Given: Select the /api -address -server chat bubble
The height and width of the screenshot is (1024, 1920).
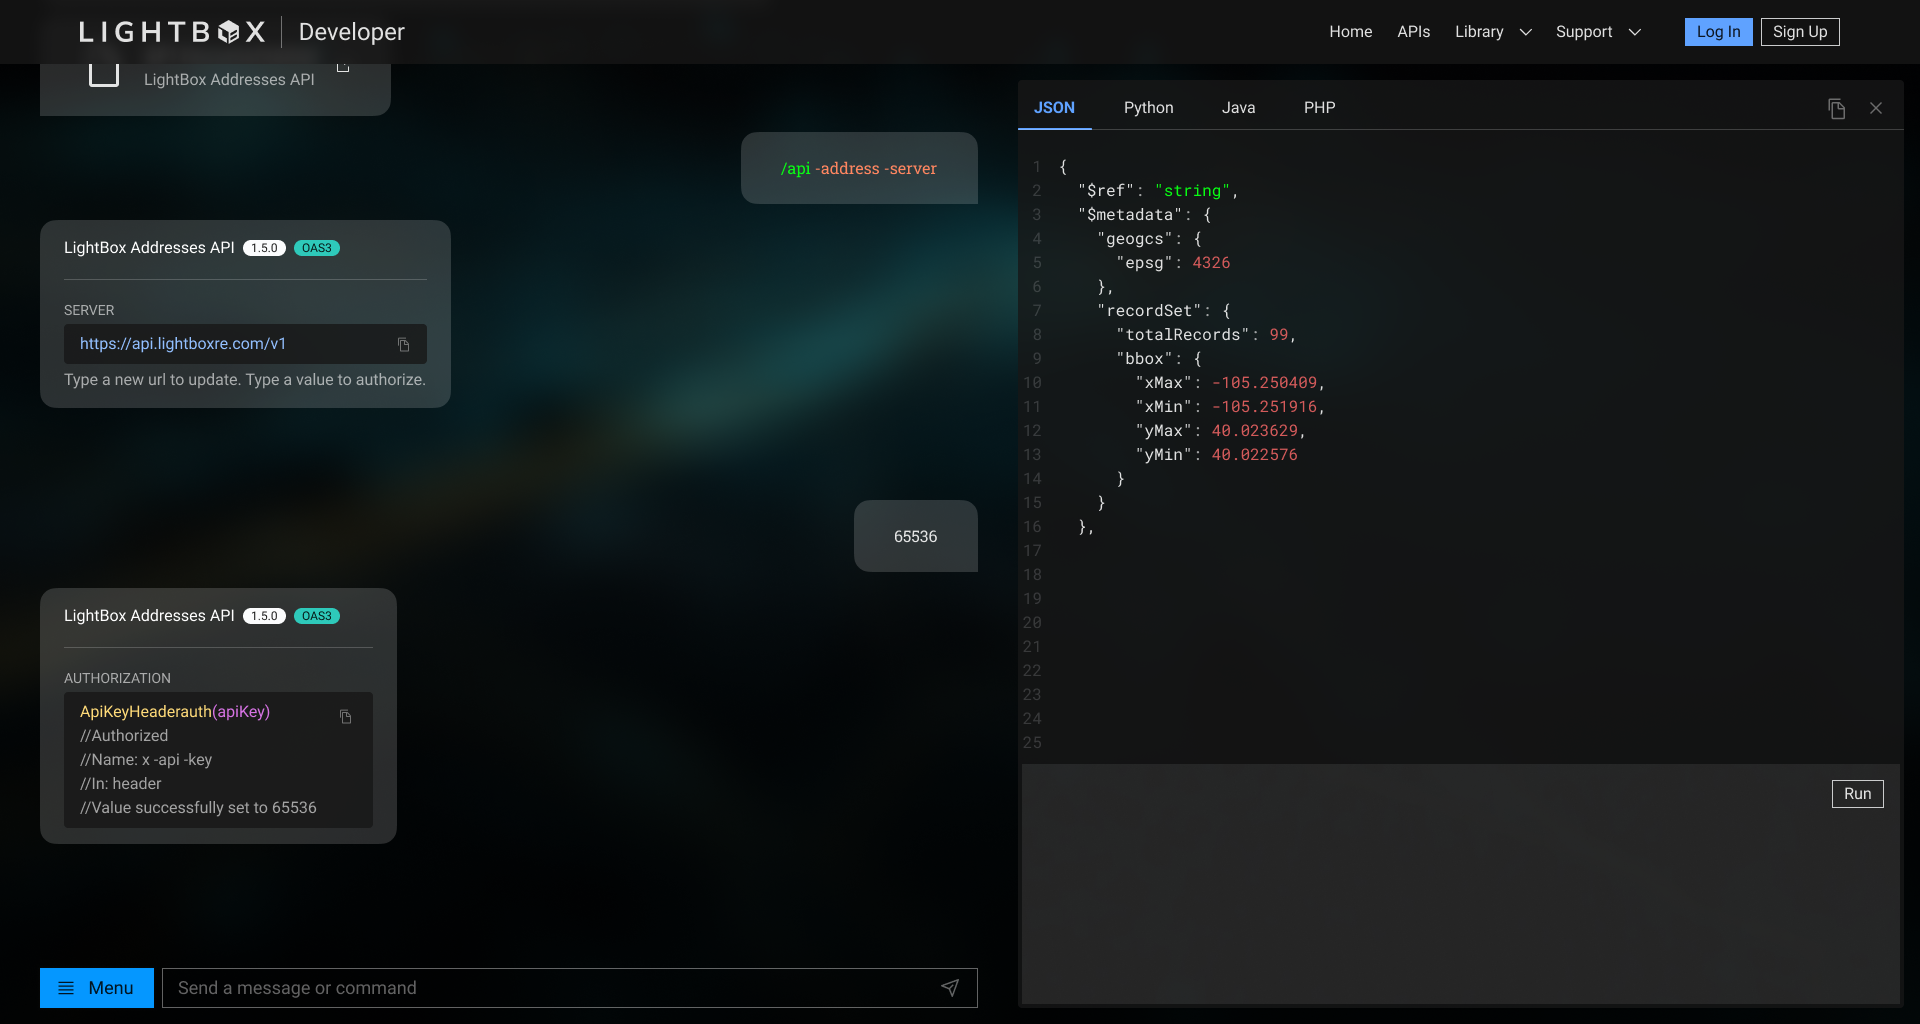Looking at the screenshot, I should (859, 168).
